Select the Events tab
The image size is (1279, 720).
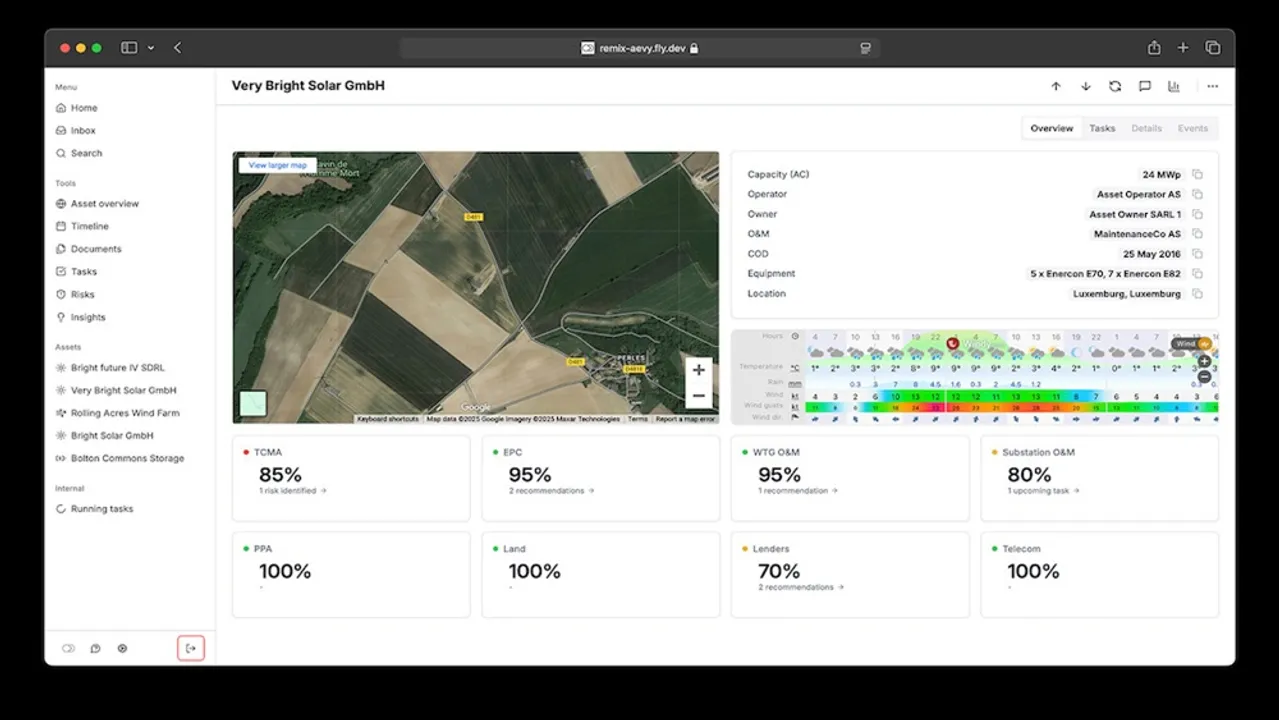(x=1192, y=128)
